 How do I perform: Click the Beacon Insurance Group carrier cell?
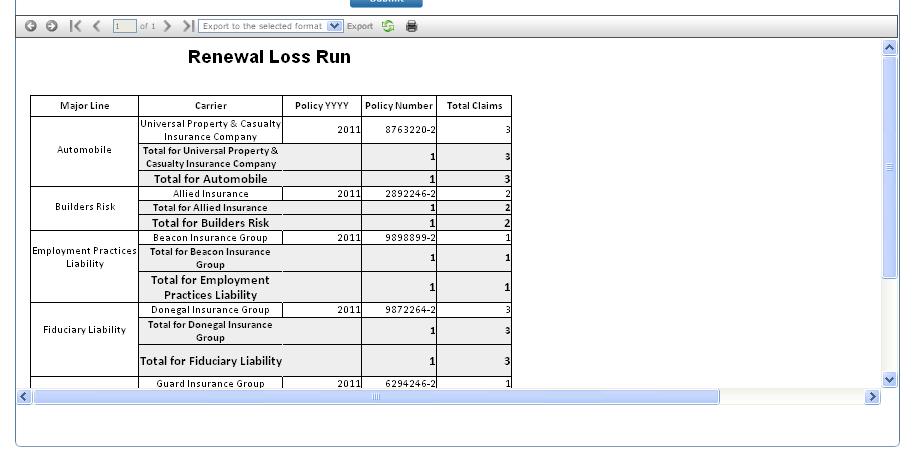tap(211, 238)
